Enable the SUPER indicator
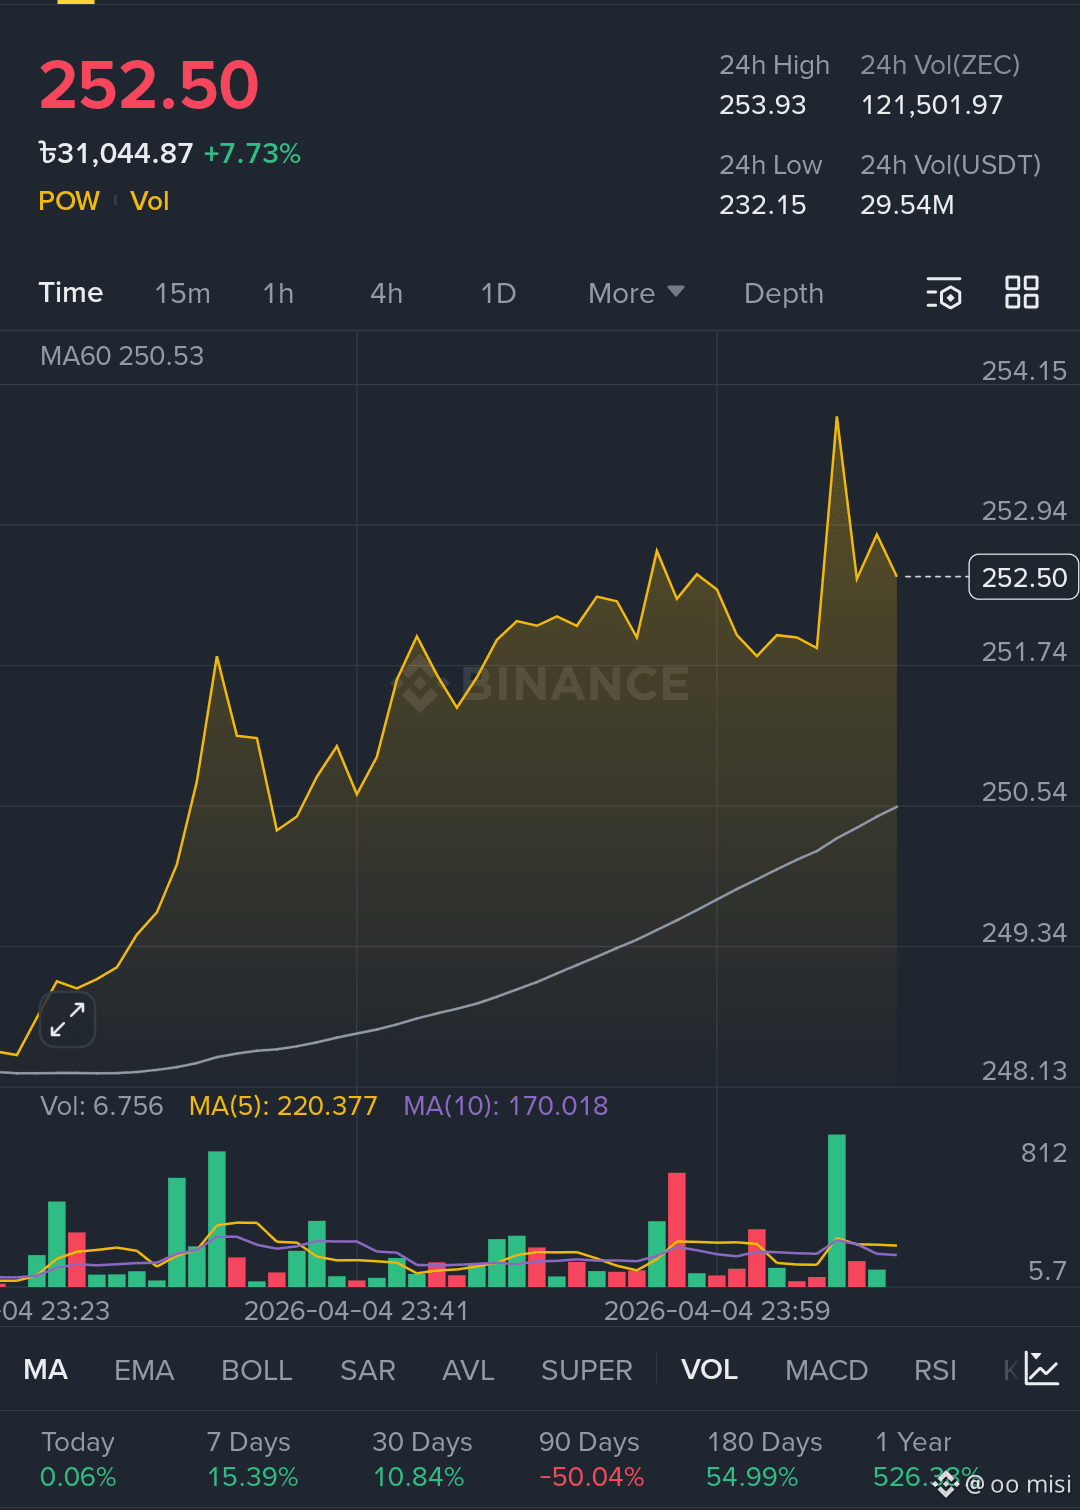The image size is (1080, 1510). [587, 1369]
